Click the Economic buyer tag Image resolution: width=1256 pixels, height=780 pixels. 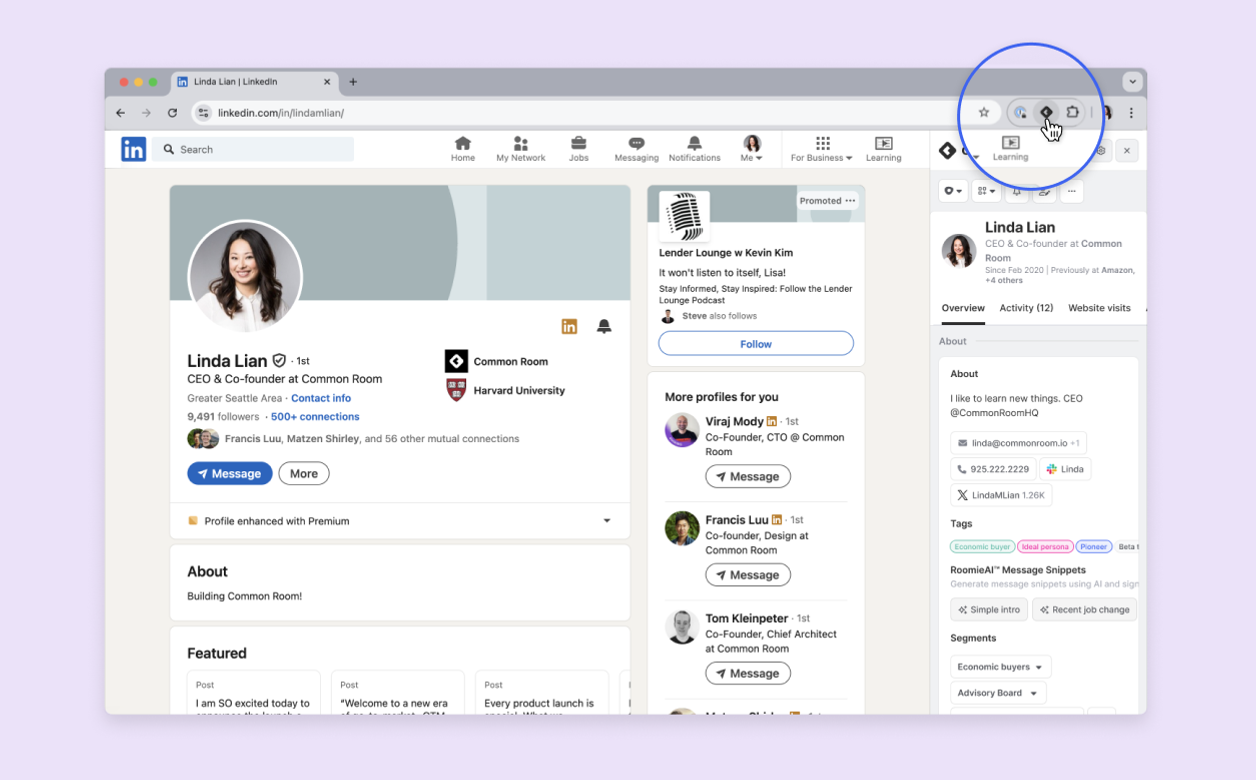(x=982, y=547)
